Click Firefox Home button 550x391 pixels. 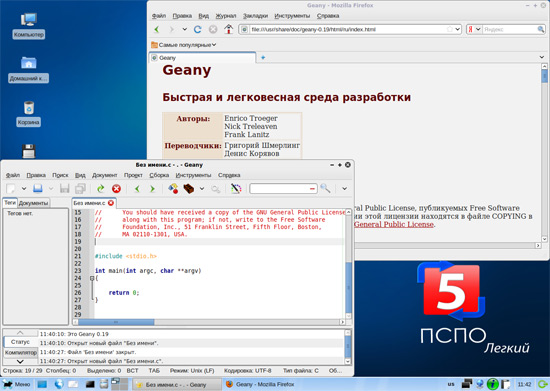coord(229,29)
